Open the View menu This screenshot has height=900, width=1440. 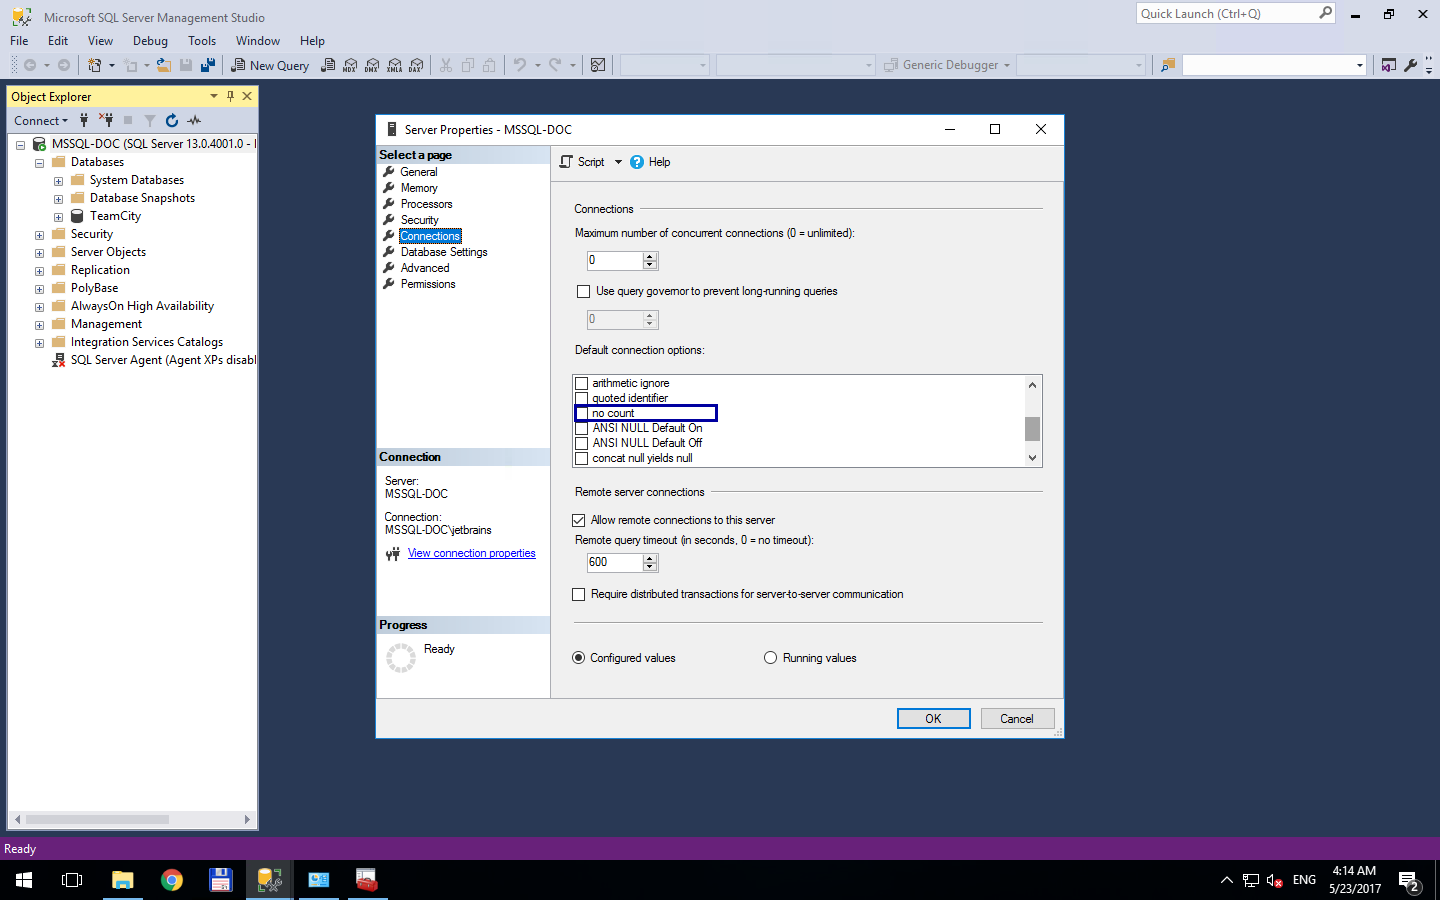(100, 41)
